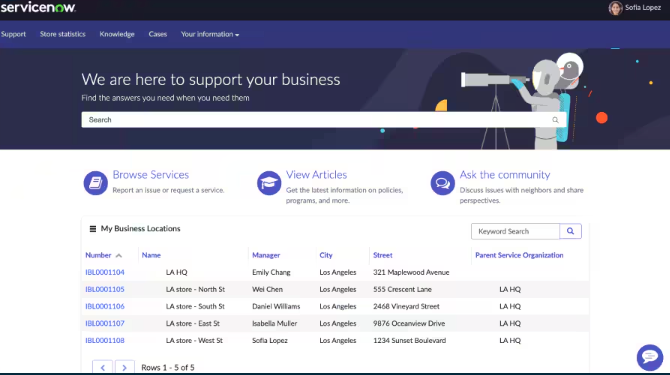Click the hero search magnifier icon
Screen dimensions: 670x375
pos(555,120)
